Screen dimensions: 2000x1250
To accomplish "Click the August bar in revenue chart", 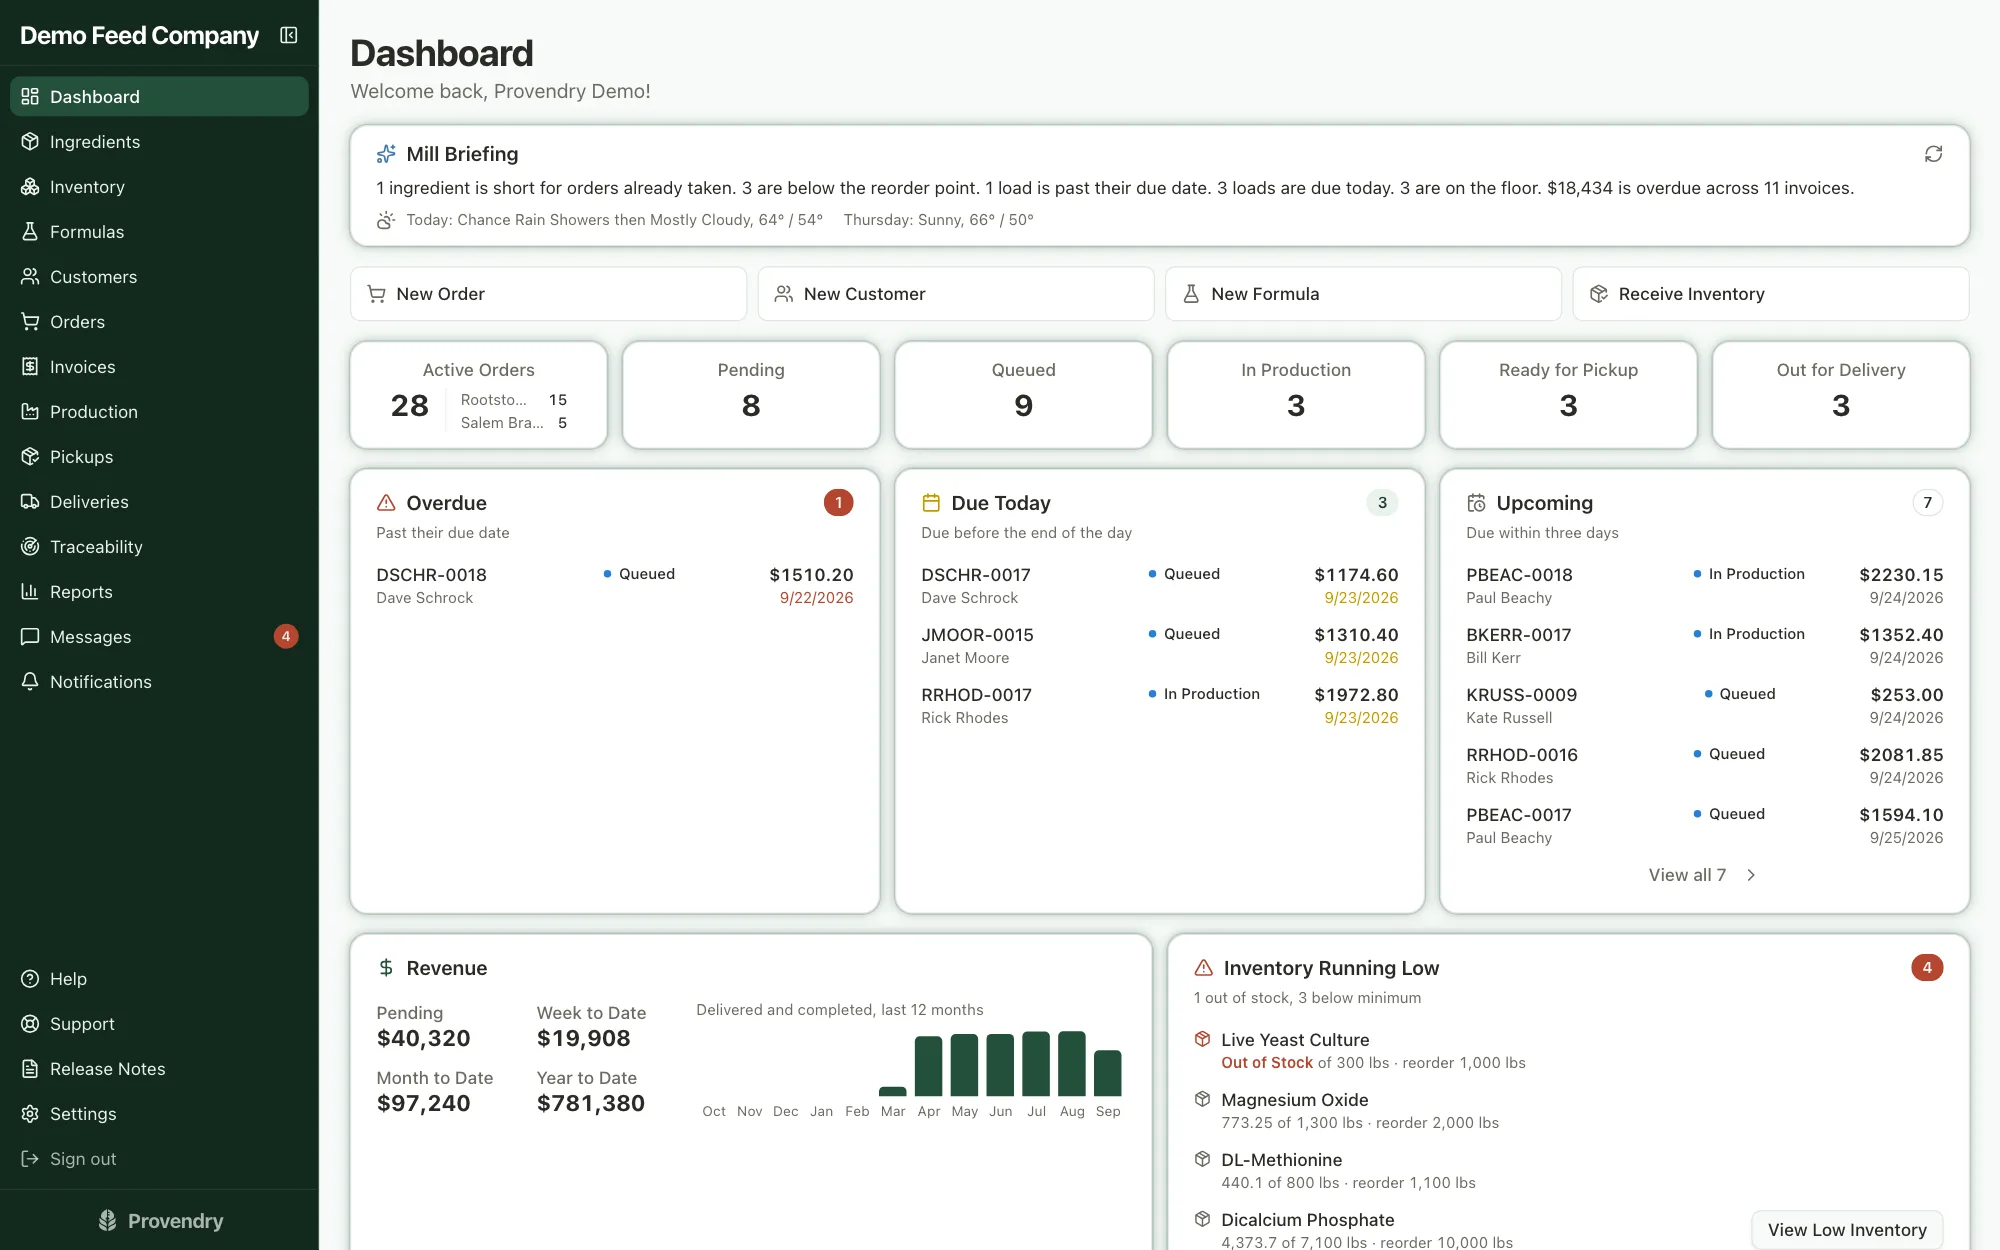I will click(x=1072, y=1064).
